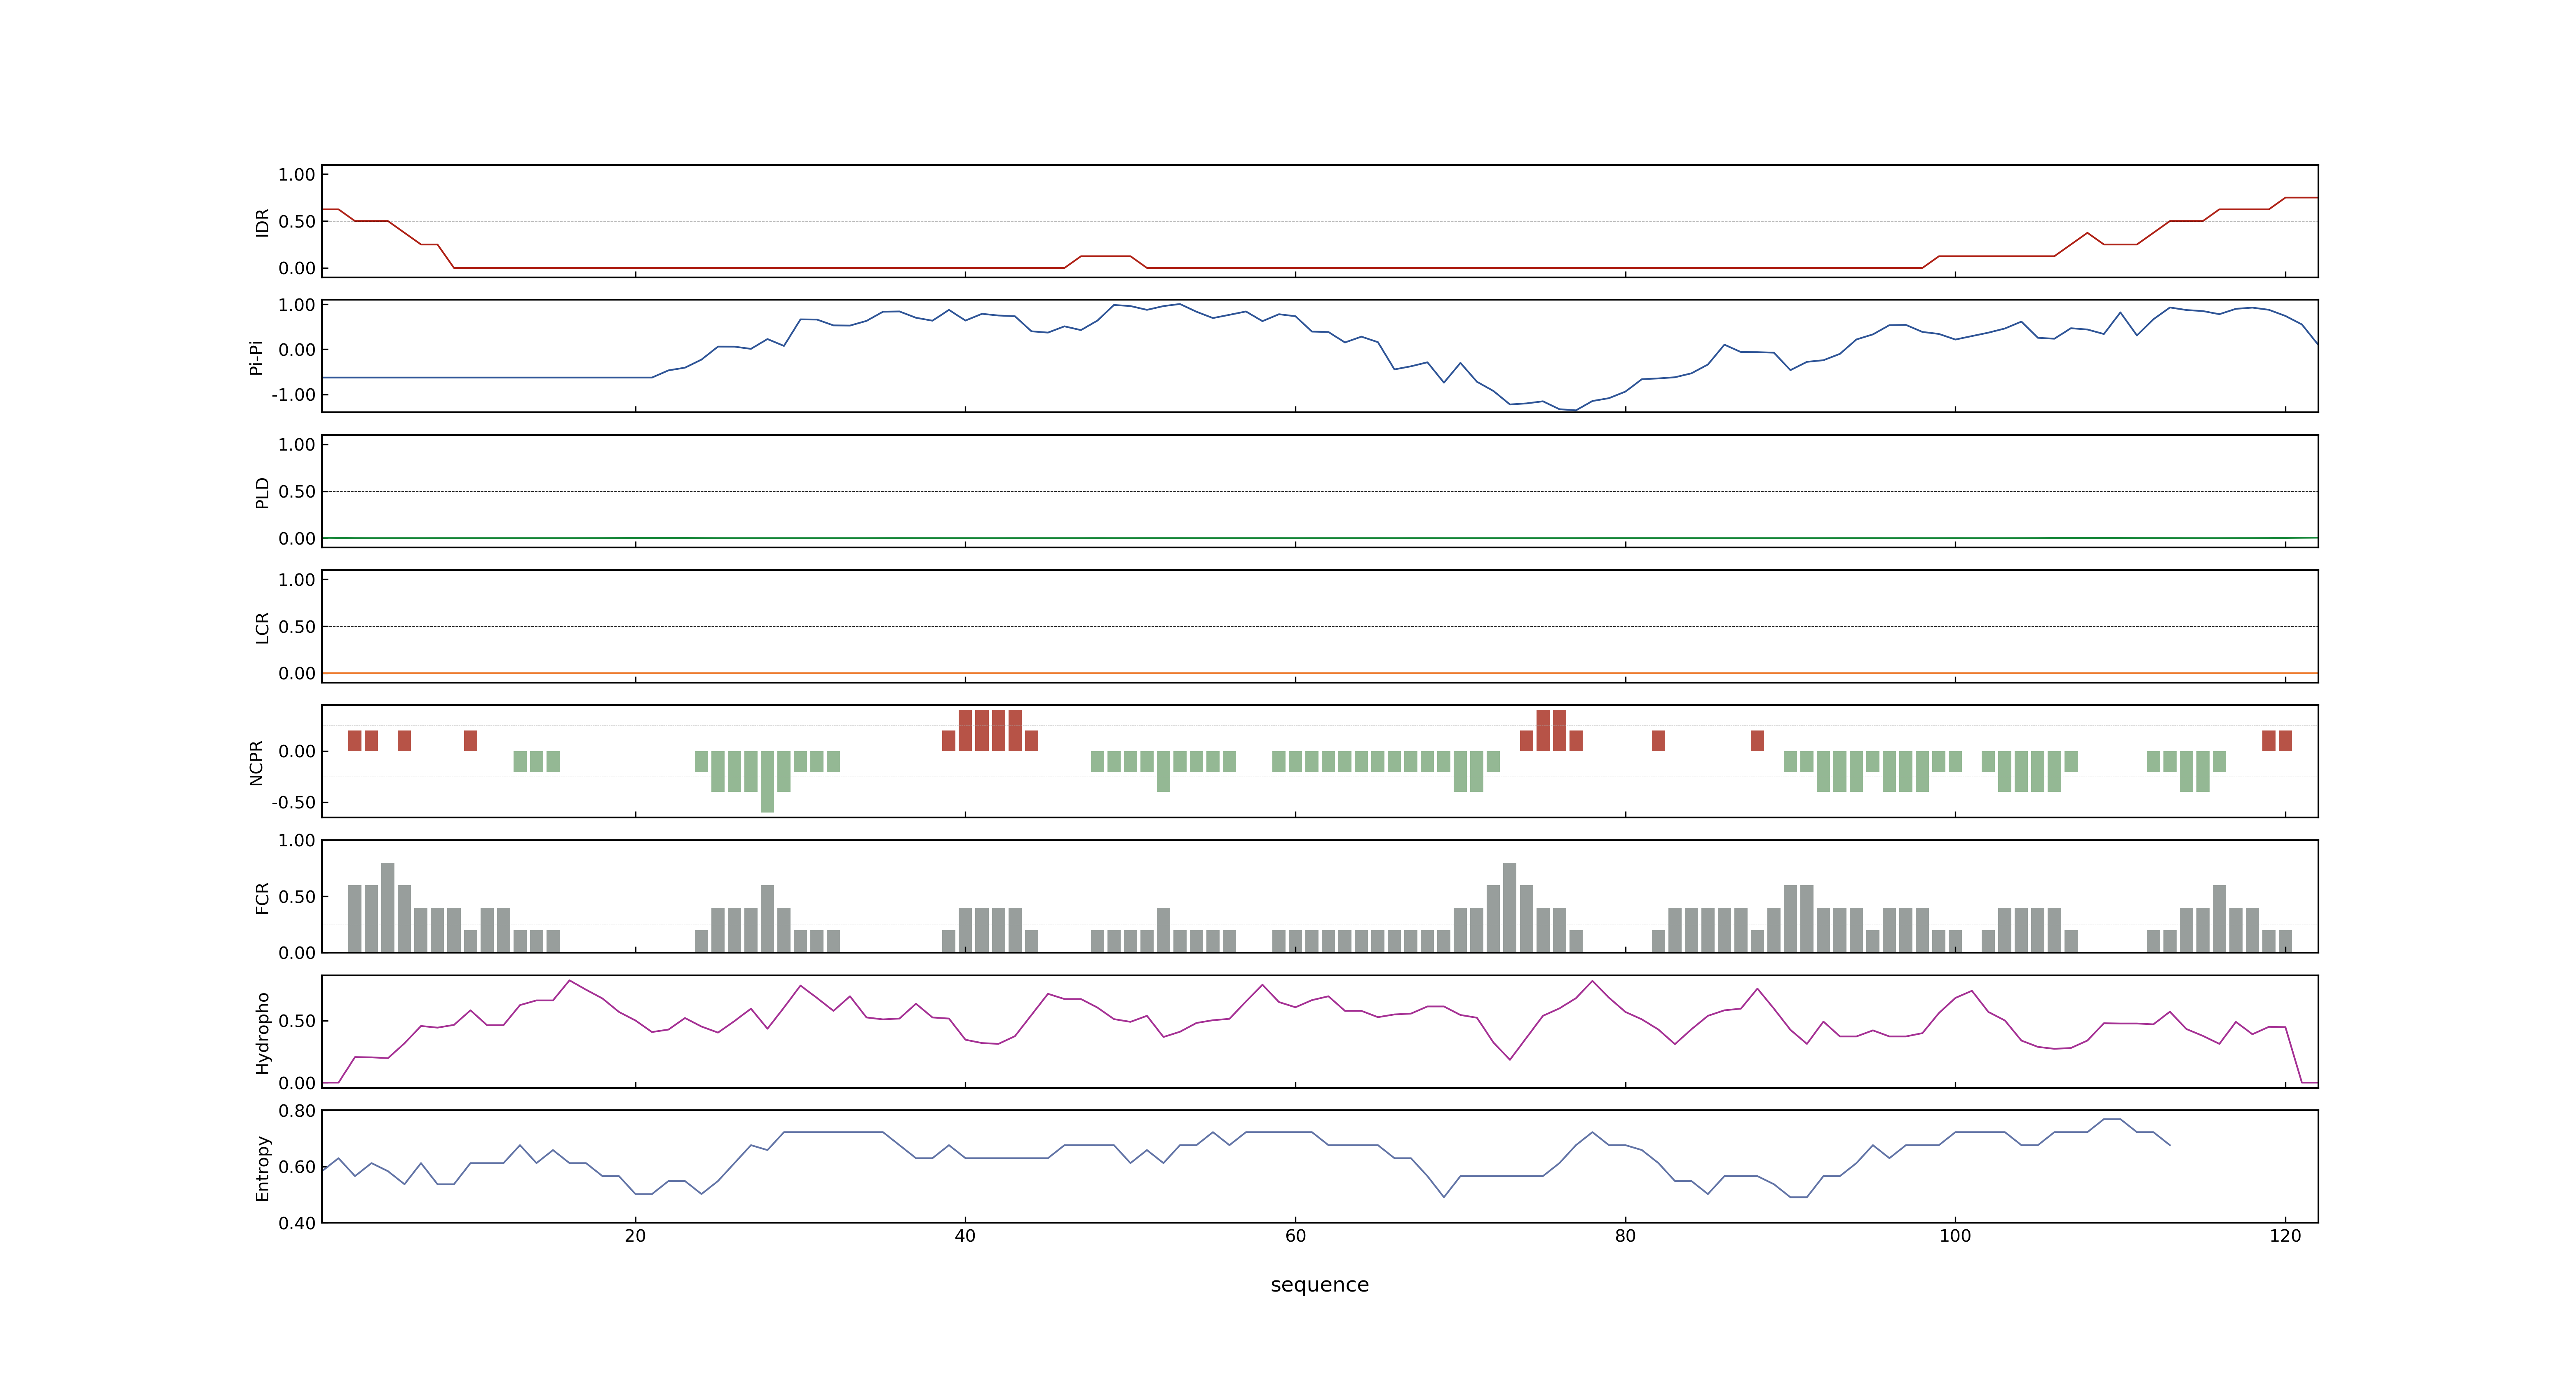This screenshot has height=1374, width=2576.
Task: Click the 0.50 tick in Hydropho panel
Action: pyautogui.click(x=297, y=1021)
